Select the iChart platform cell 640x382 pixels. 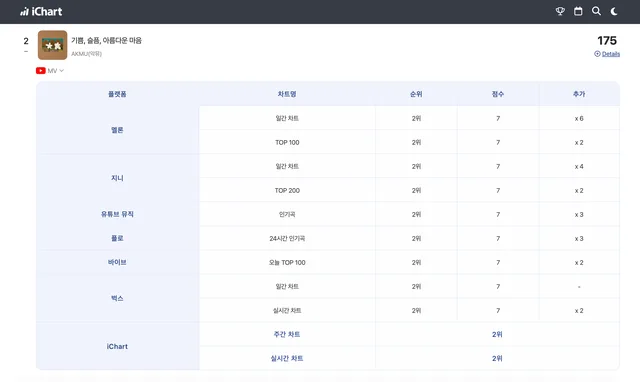pos(117,346)
